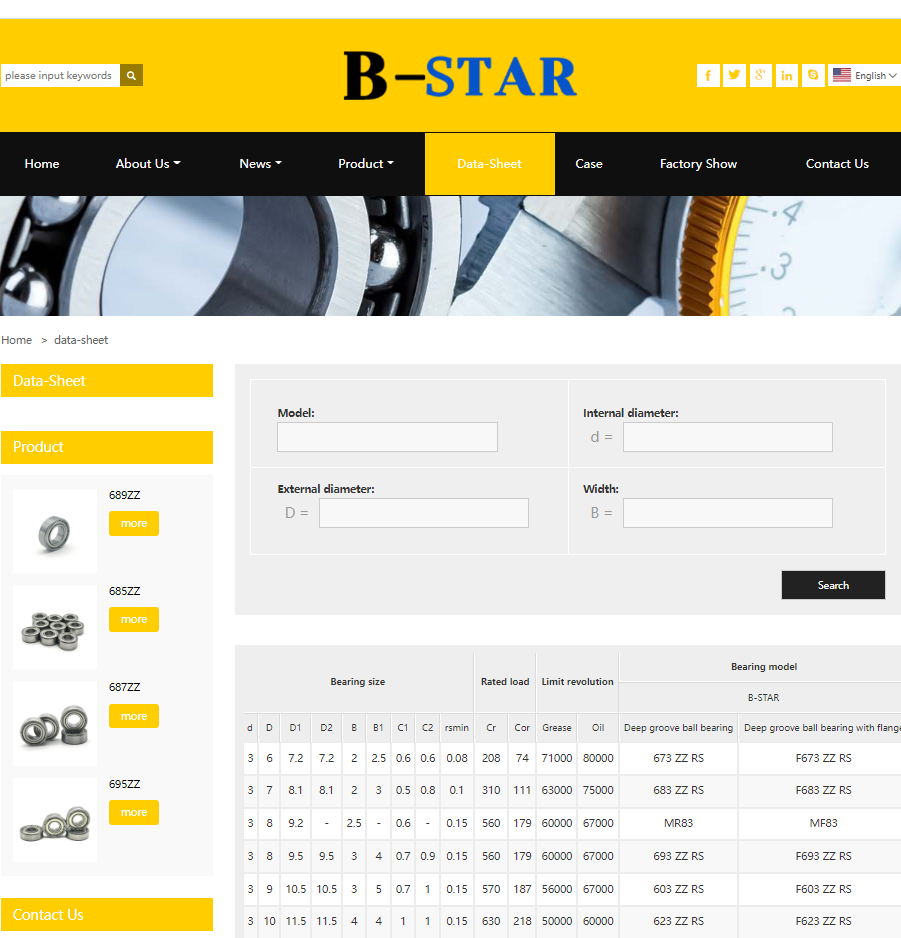Open the Google Plus social icon
901x938 pixels.
(760, 75)
